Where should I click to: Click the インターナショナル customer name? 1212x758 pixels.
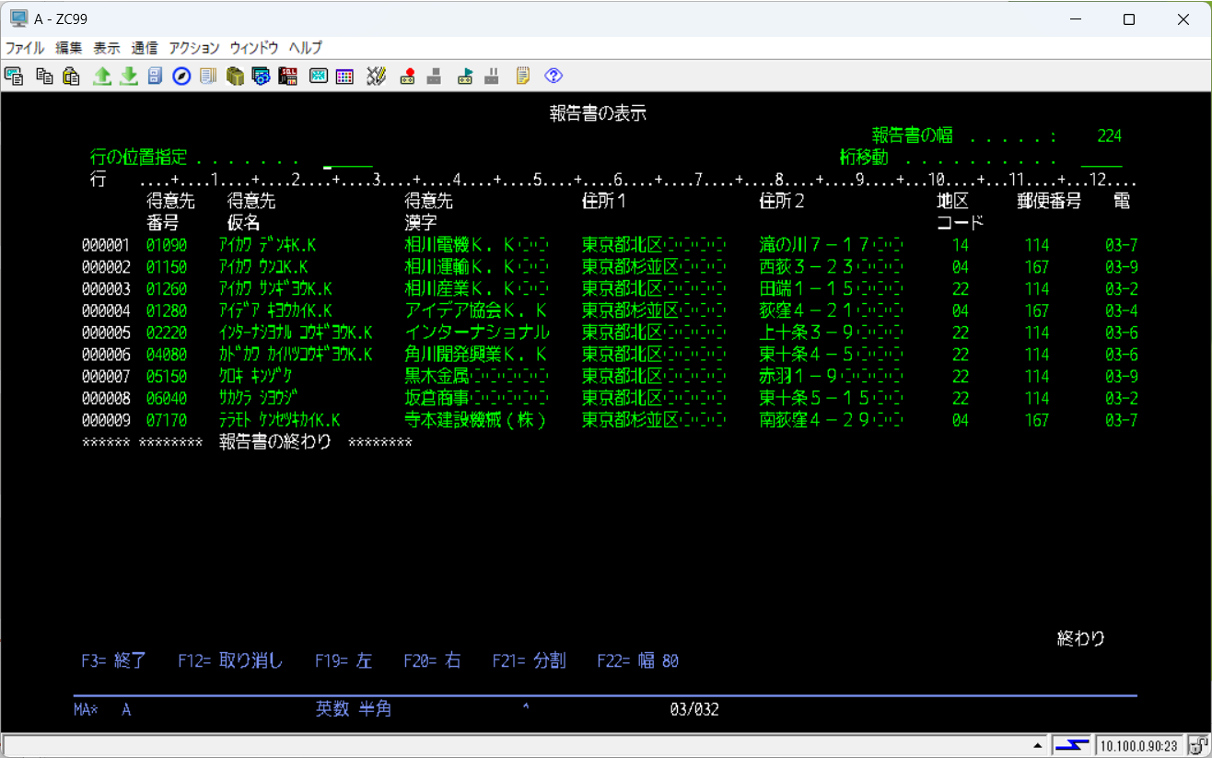coord(477,333)
